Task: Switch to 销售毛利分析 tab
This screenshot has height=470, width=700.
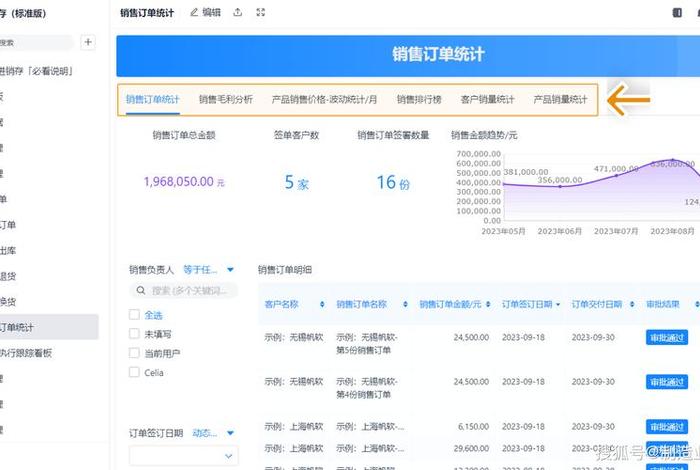Action: tap(225, 100)
